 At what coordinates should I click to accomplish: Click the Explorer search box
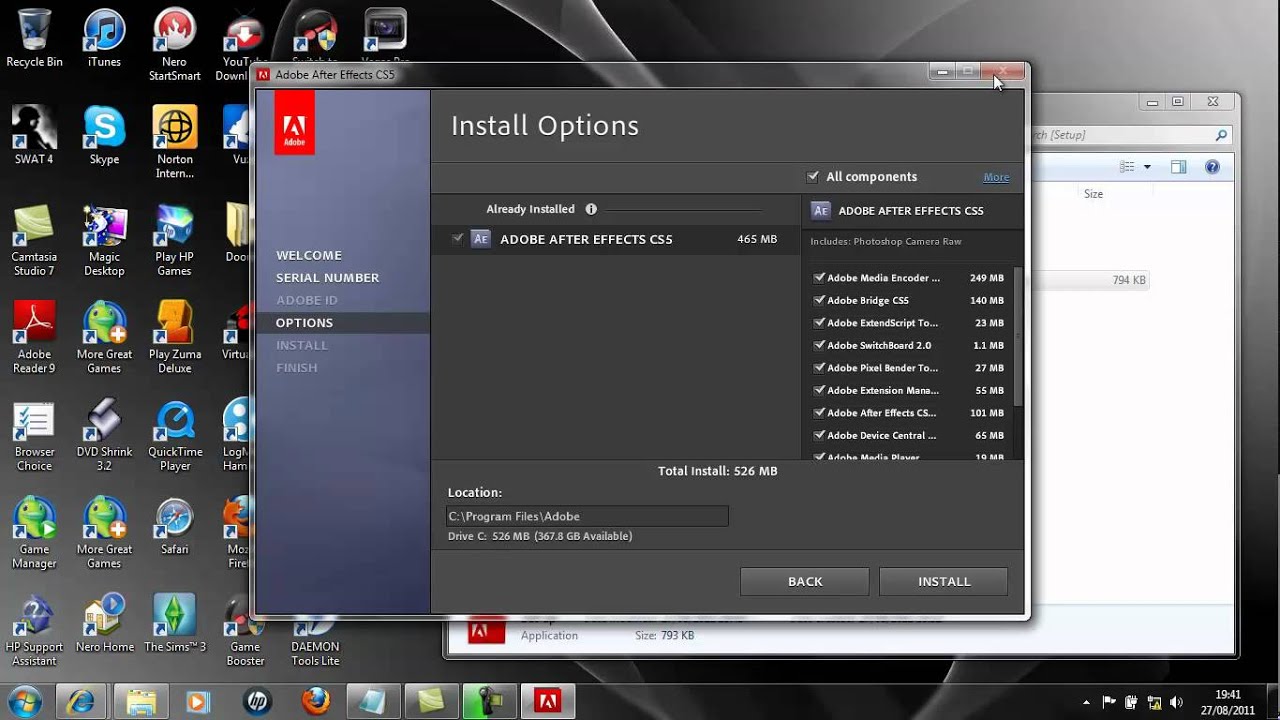1130,135
